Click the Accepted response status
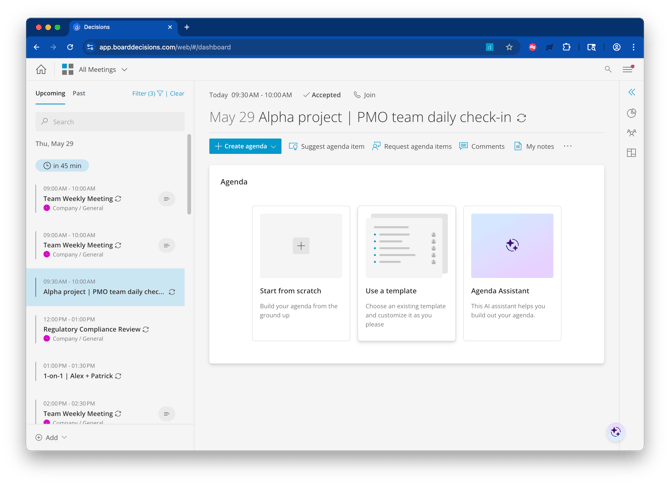Image resolution: width=670 pixels, height=485 pixels. (322, 95)
